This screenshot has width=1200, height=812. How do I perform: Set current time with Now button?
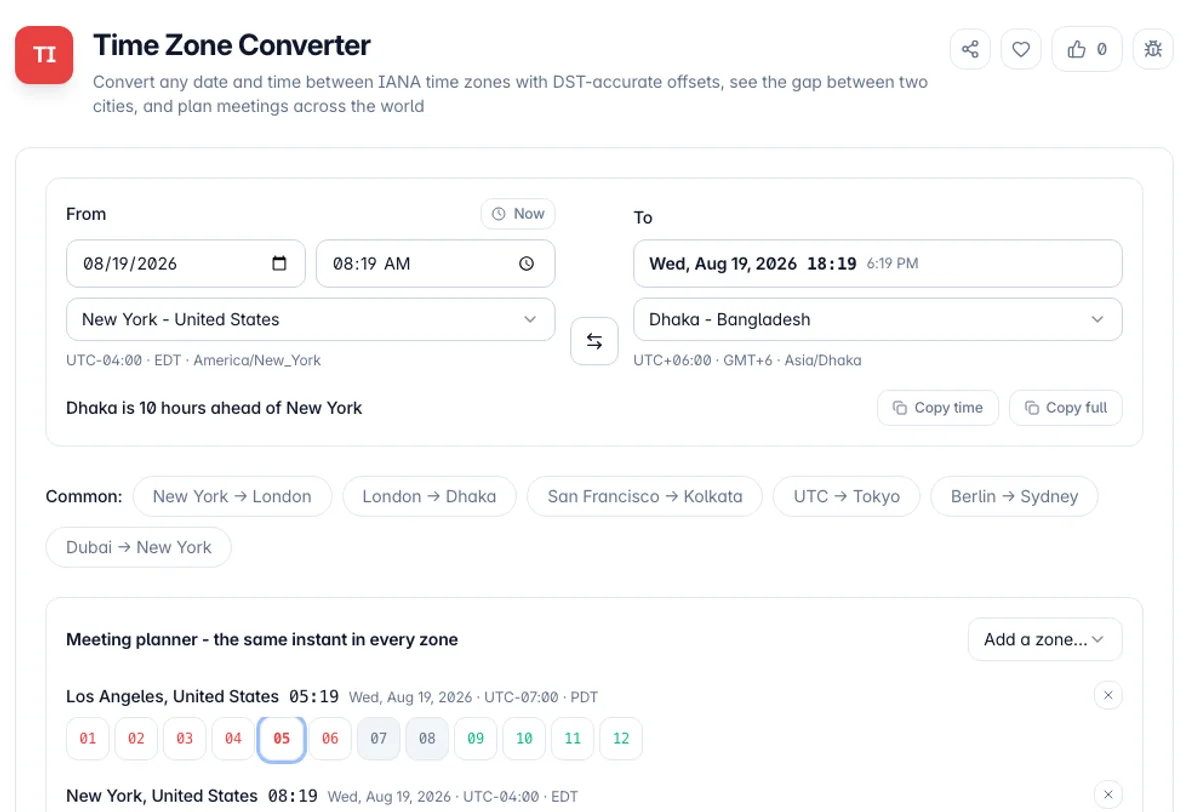(x=518, y=214)
